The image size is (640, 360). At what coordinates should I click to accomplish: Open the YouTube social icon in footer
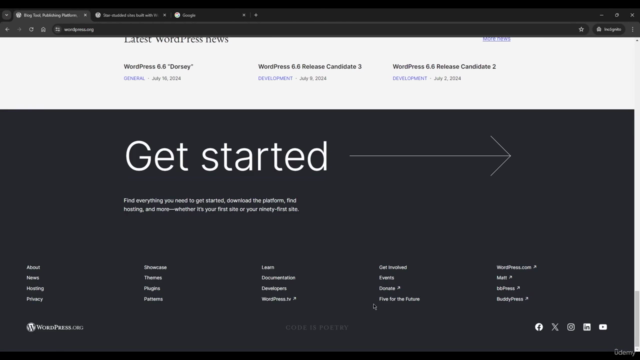[603, 327]
